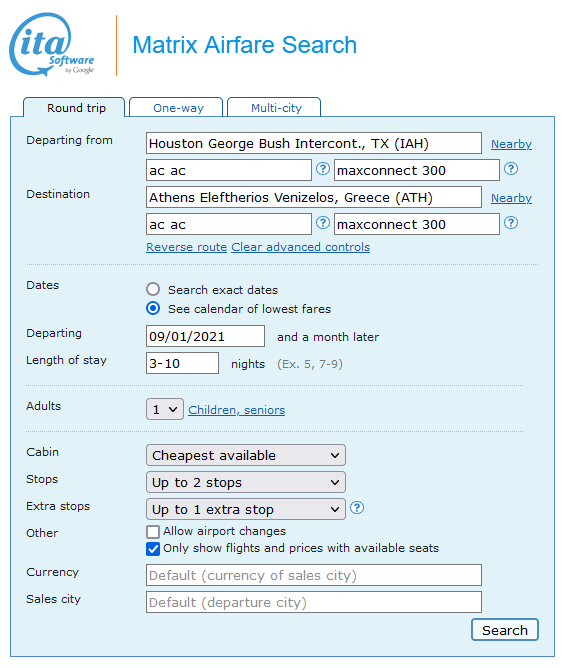Image resolution: width=577 pixels, height=668 pixels.
Task: Click the '(Ex. 5, 7-9)' example text
Action: 310,364
